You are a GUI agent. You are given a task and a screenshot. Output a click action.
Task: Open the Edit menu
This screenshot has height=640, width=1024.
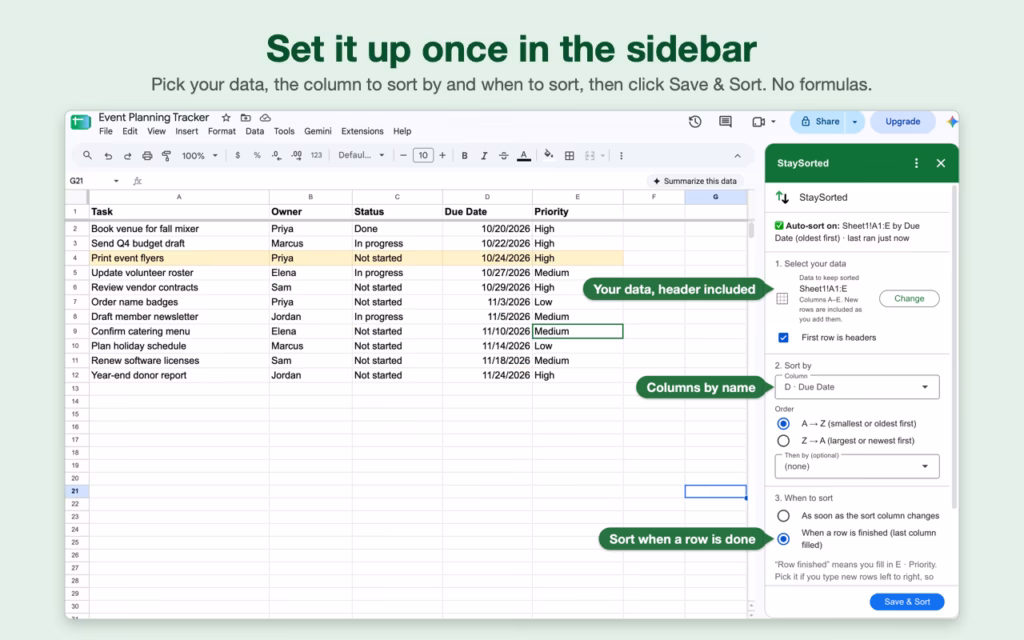pyautogui.click(x=130, y=131)
